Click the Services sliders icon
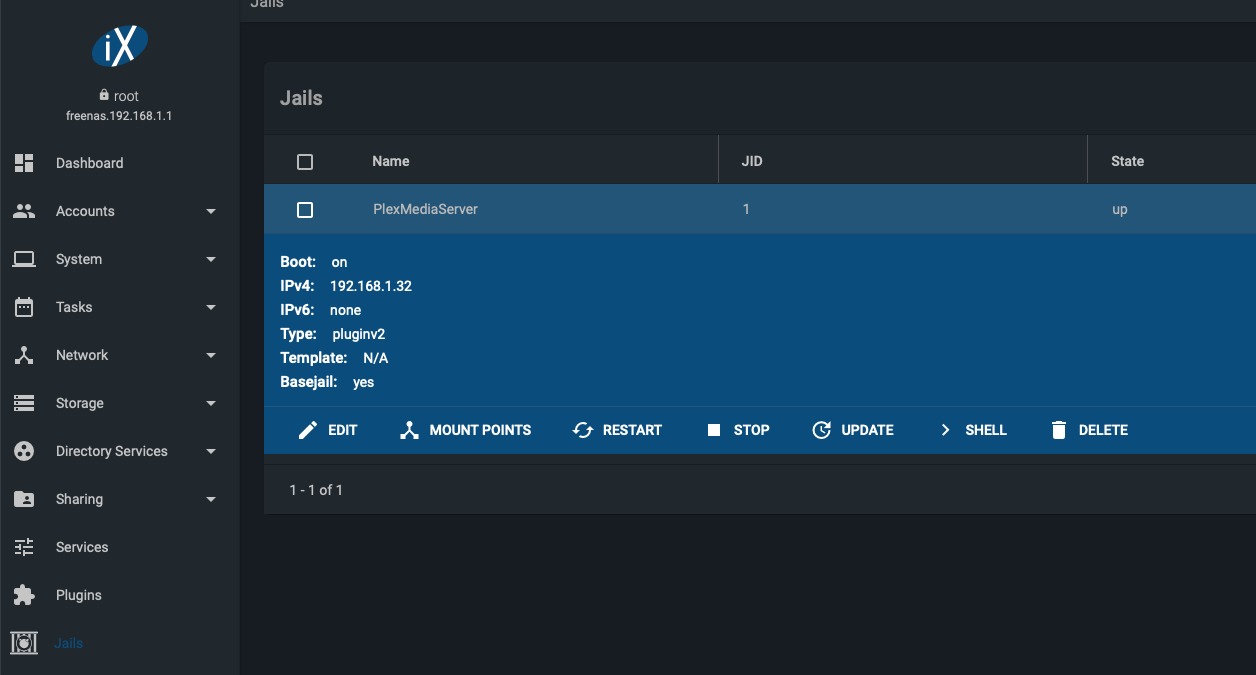1256x675 pixels. tap(24, 547)
